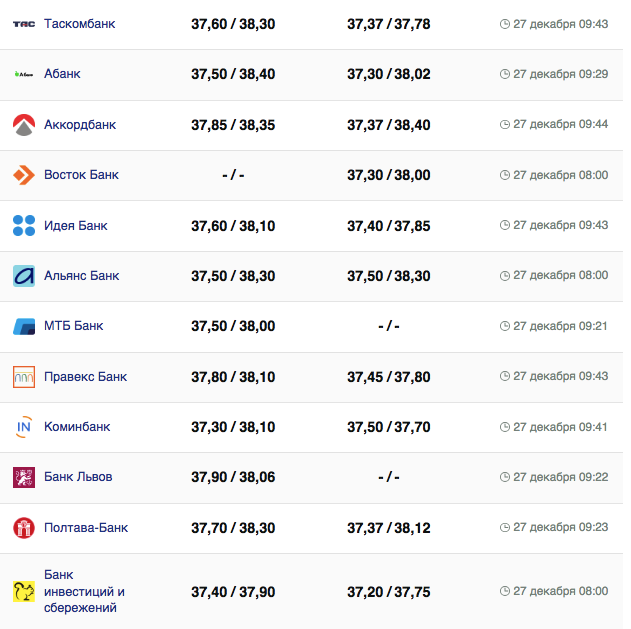Click the orange Восток Банк logo
Image resolution: width=631 pixels, height=629 pixels.
tap(24, 175)
